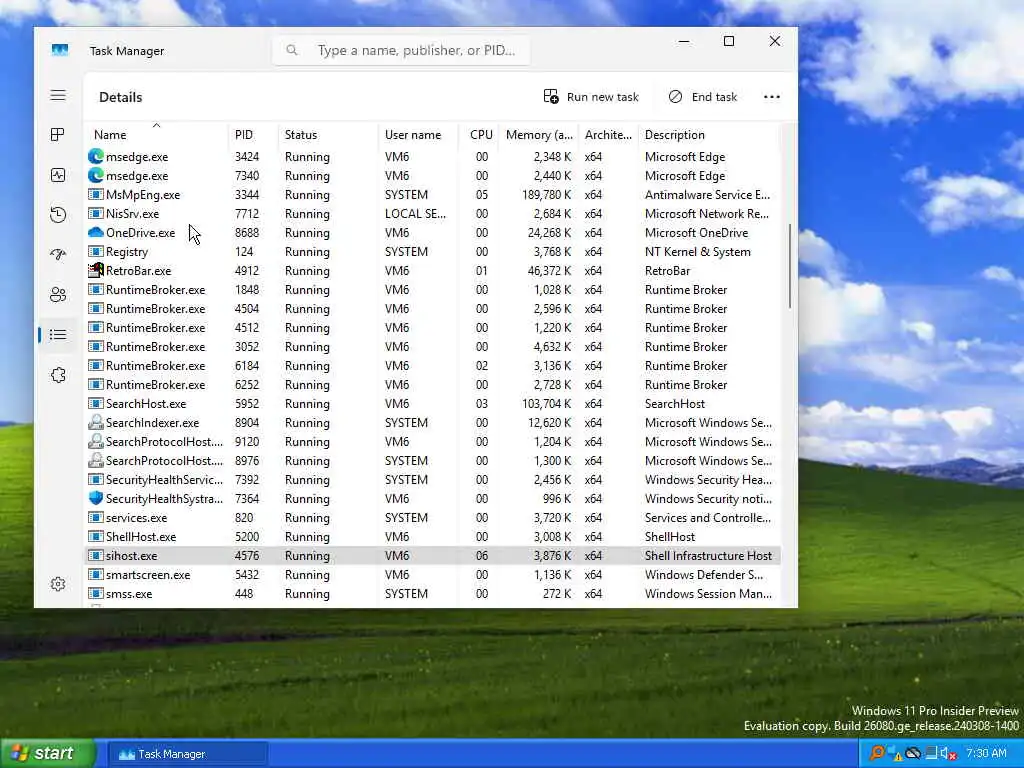Sort by the PID column header

click(x=253, y=135)
